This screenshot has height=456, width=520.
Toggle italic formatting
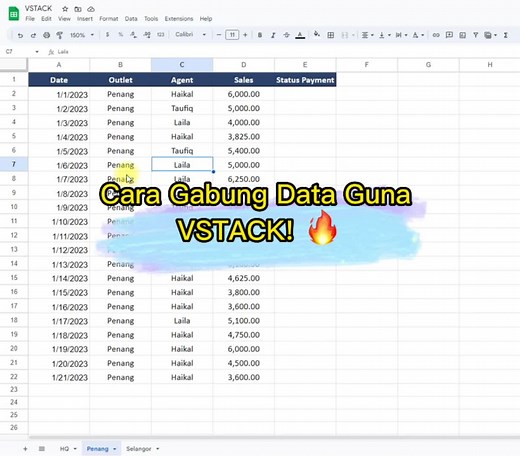point(273,35)
